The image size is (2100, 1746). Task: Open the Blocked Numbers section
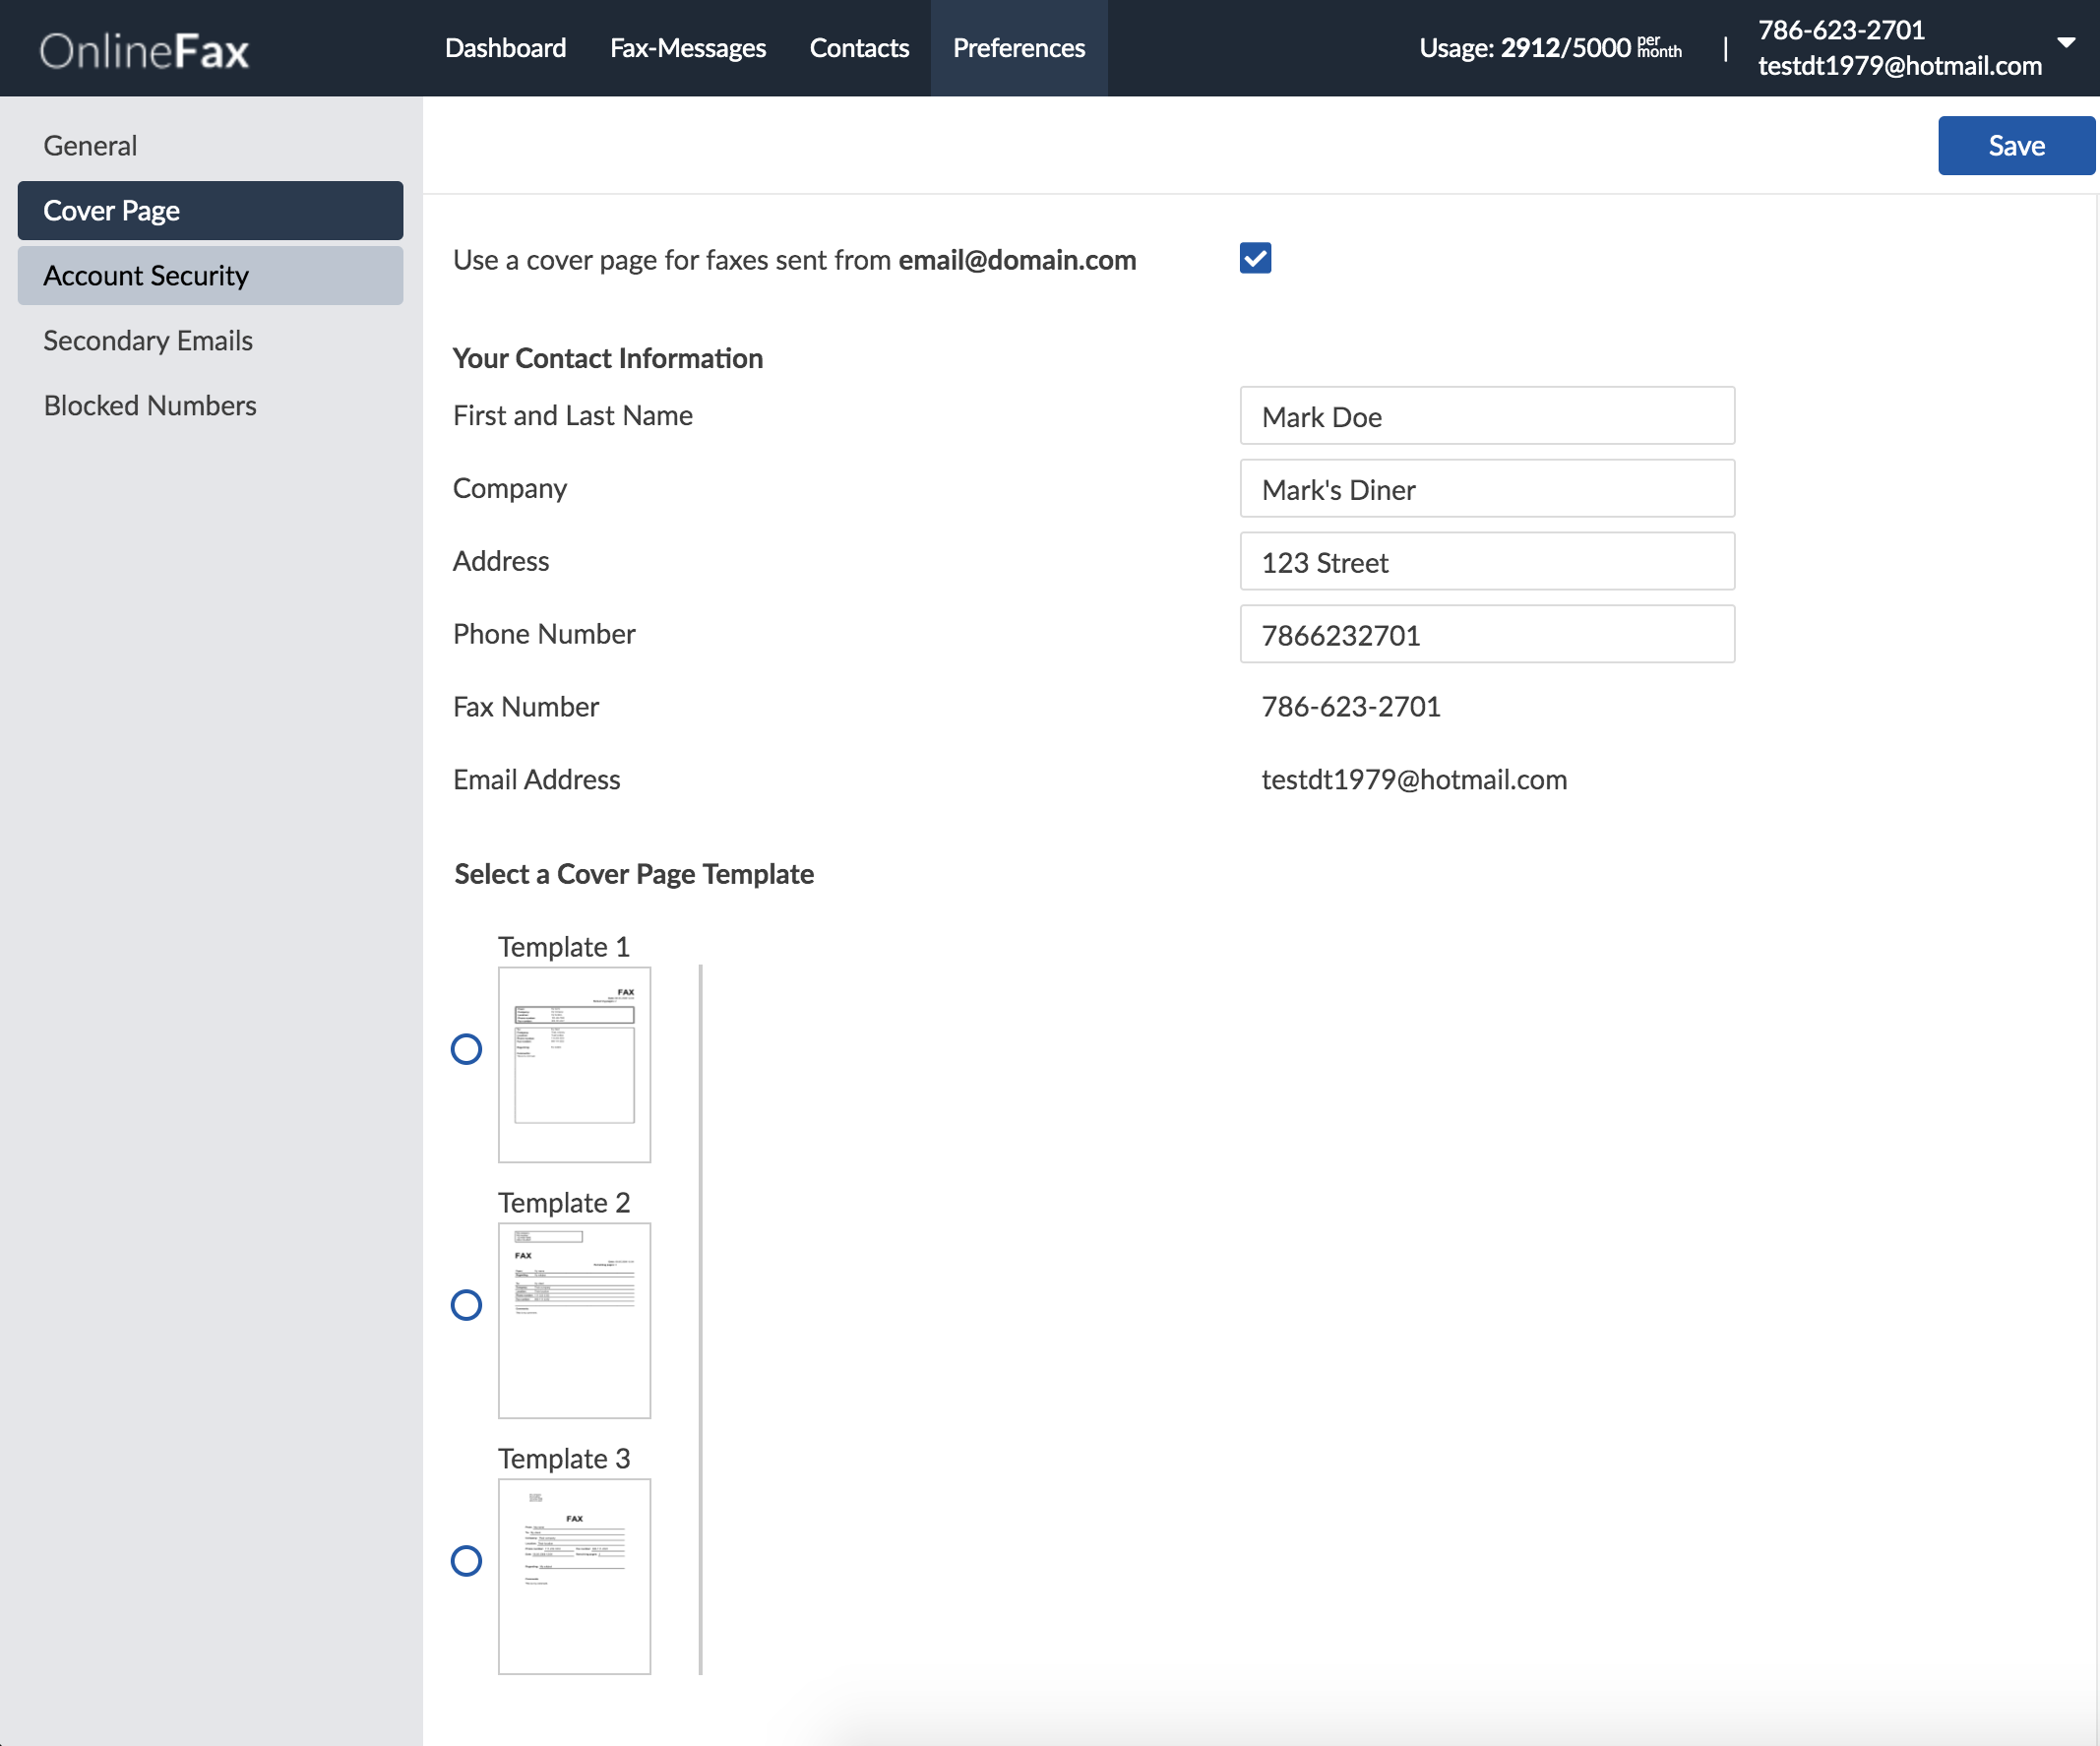tap(150, 406)
